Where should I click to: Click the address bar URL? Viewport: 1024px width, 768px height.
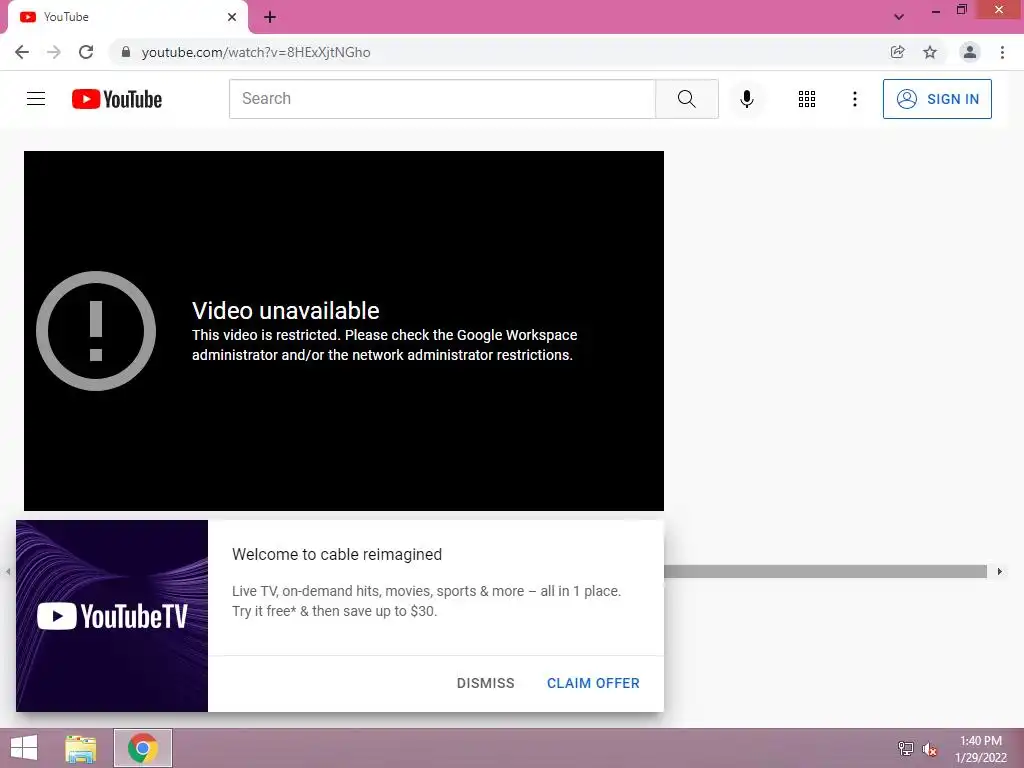click(x=256, y=52)
